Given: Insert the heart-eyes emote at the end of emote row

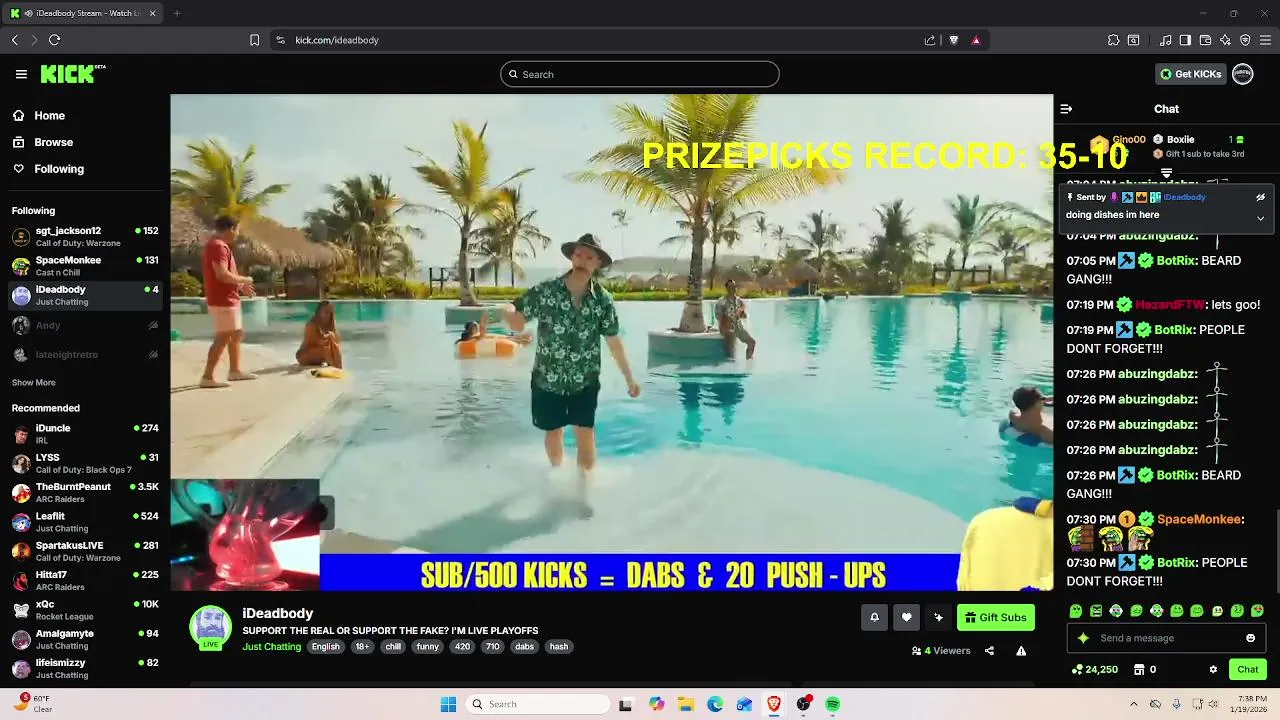Looking at the screenshot, I should tap(1257, 611).
